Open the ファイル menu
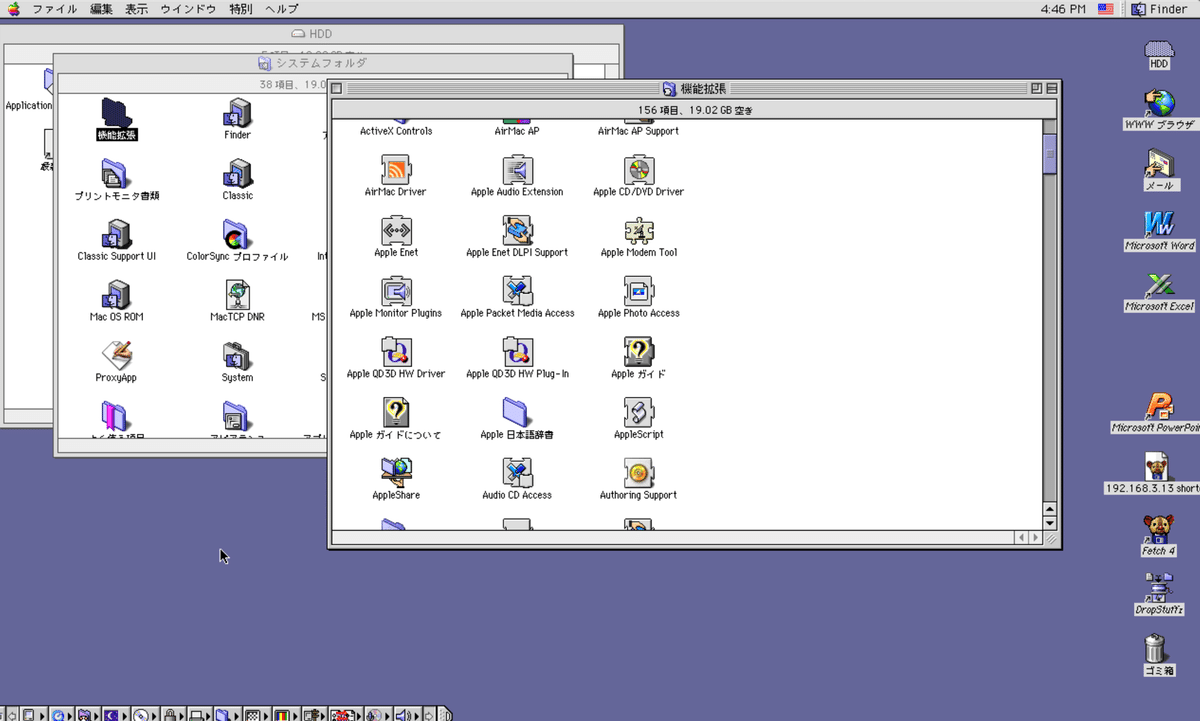The width and height of the screenshot is (1200, 721). [x=55, y=9]
